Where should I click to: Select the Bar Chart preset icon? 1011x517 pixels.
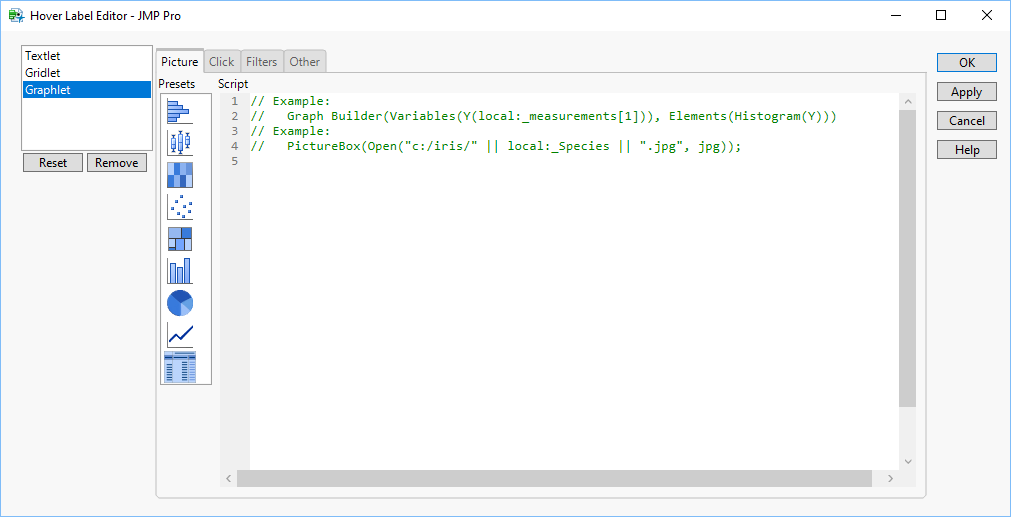pos(179,271)
